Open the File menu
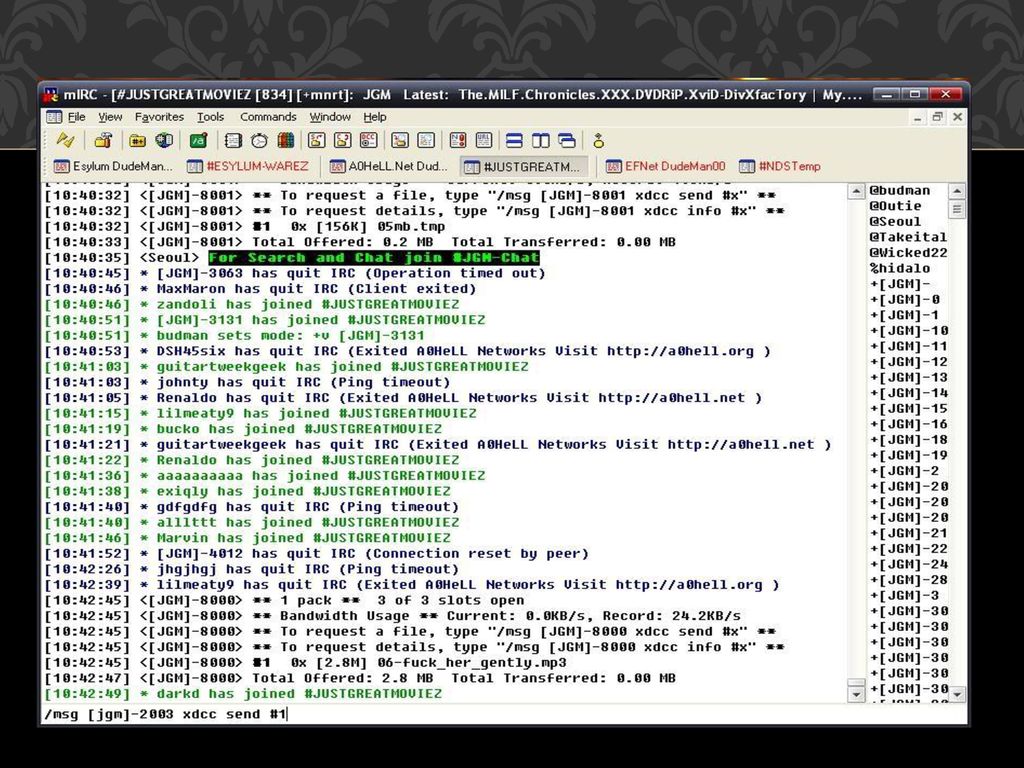The height and width of the screenshot is (768, 1024). tap(76, 117)
